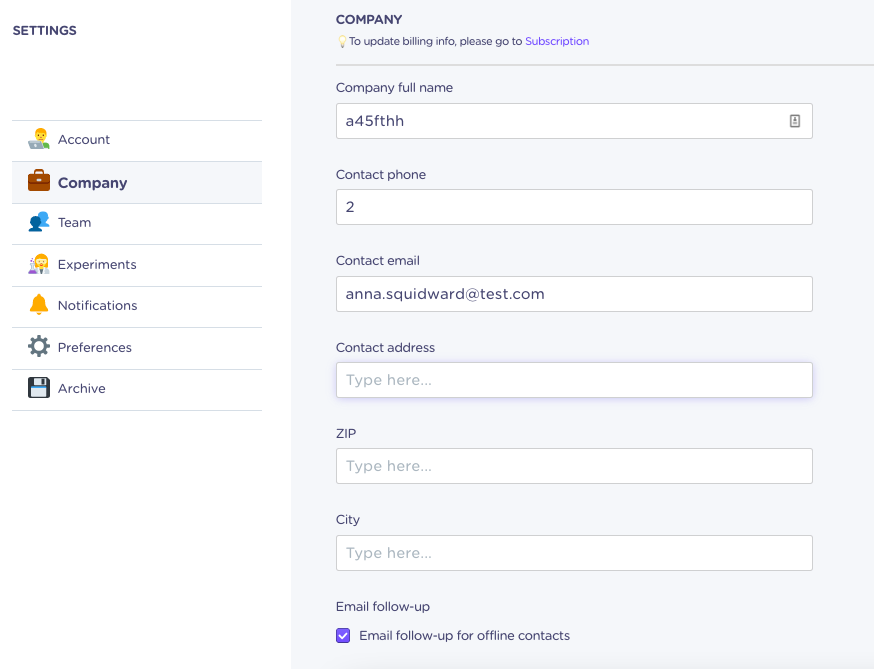Select the Contact email input
Viewport: 874px width, 669px height.
tap(574, 294)
